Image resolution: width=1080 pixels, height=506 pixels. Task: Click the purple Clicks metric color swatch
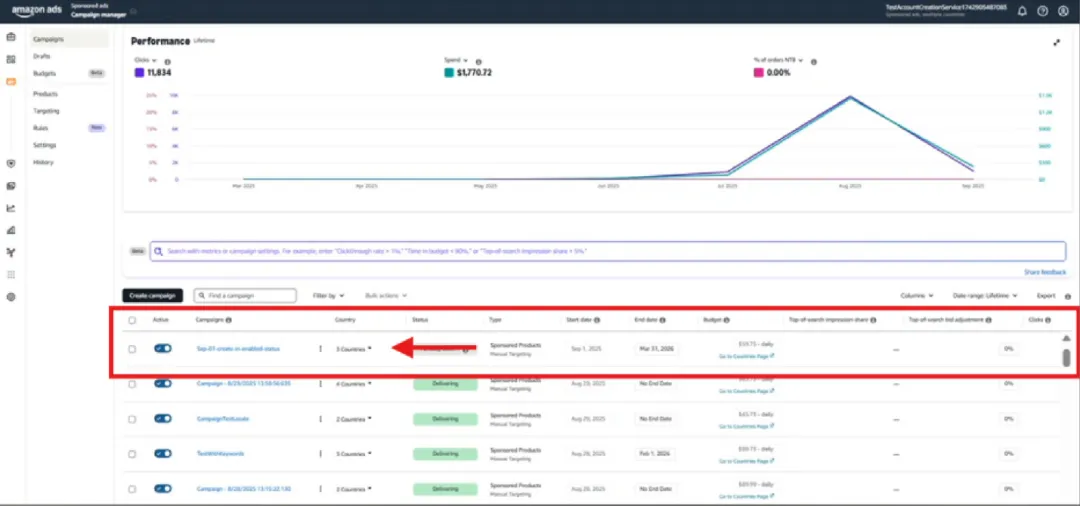[x=140, y=72]
